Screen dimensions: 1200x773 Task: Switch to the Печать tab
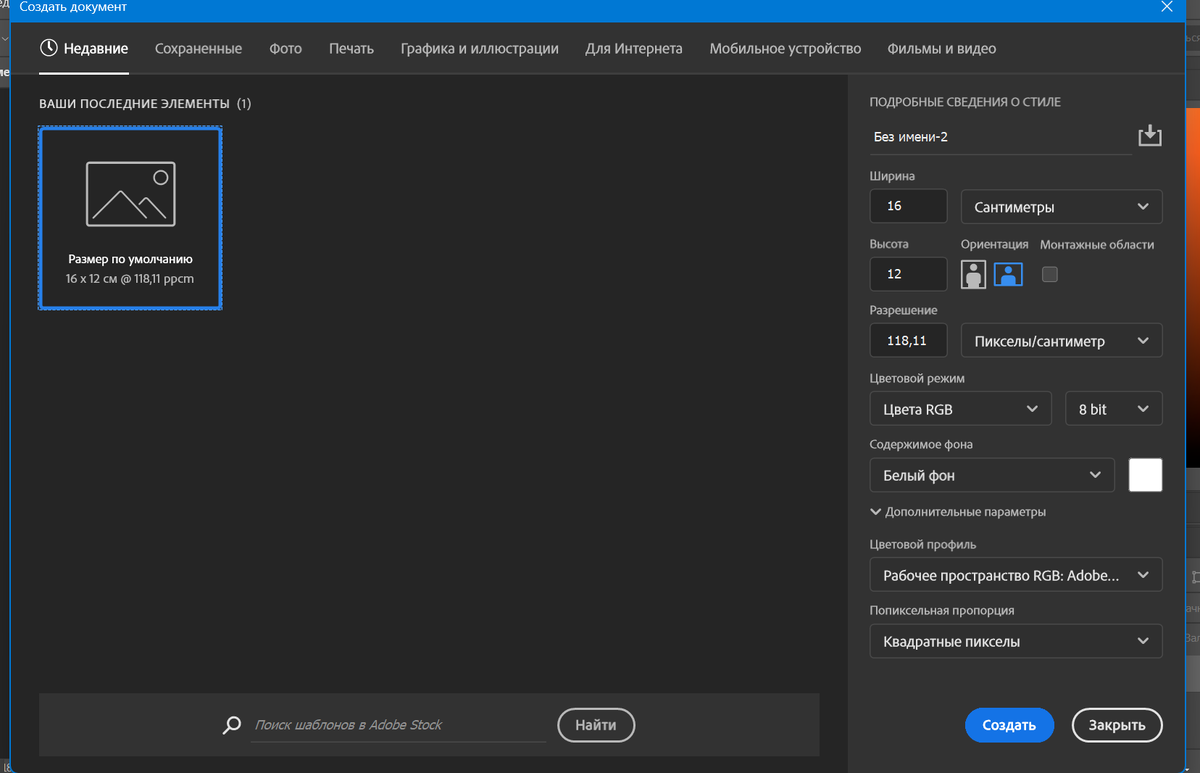(351, 48)
